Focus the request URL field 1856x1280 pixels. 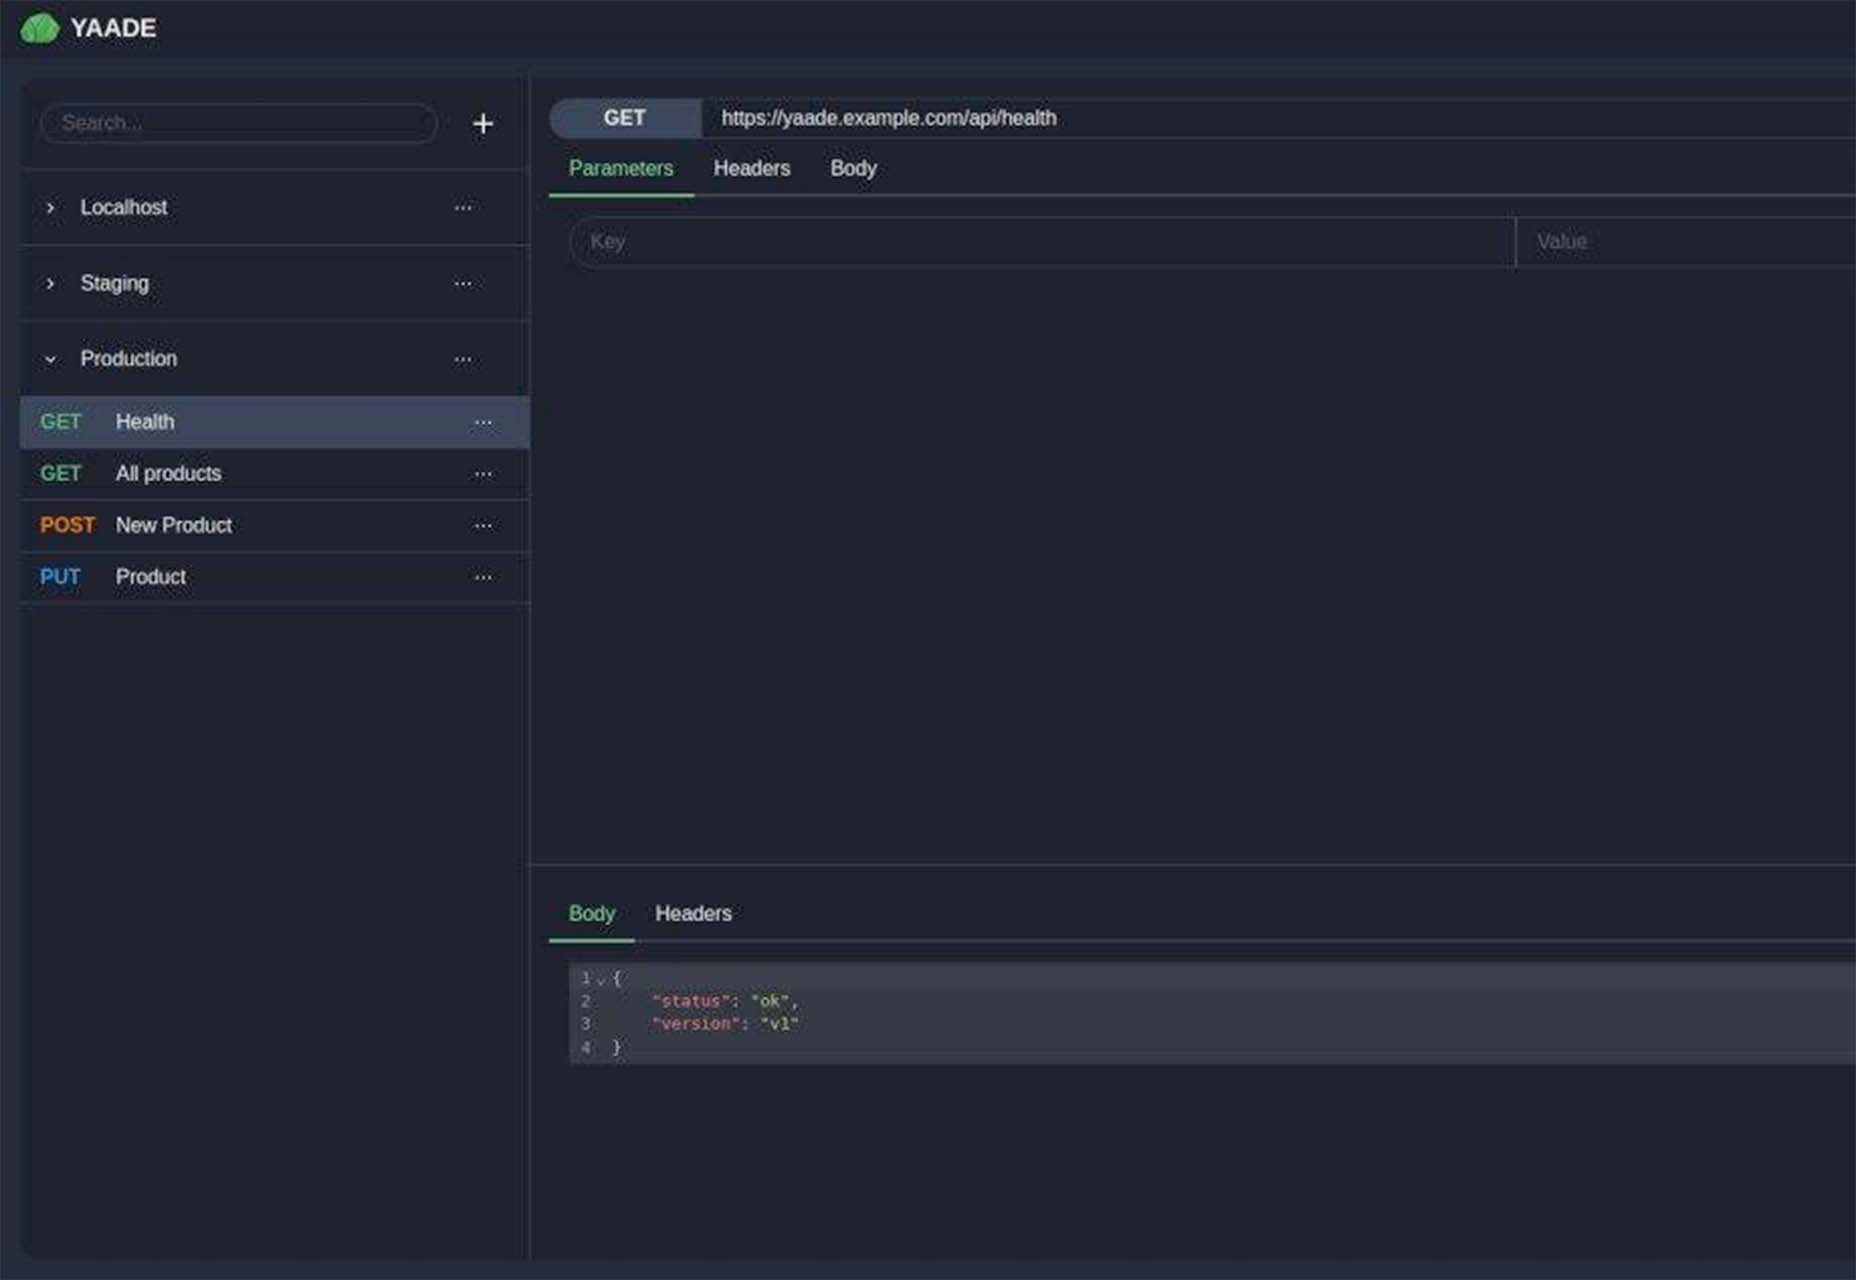[1278, 118]
